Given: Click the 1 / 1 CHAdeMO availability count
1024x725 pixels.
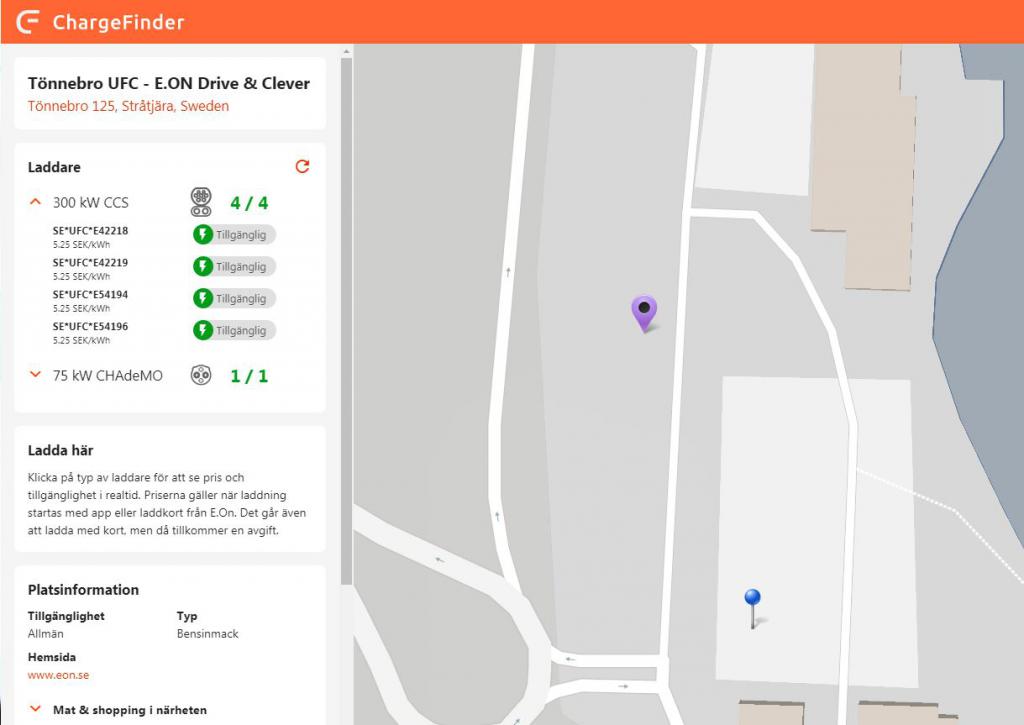Looking at the screenshot, I should click(249, 376).
